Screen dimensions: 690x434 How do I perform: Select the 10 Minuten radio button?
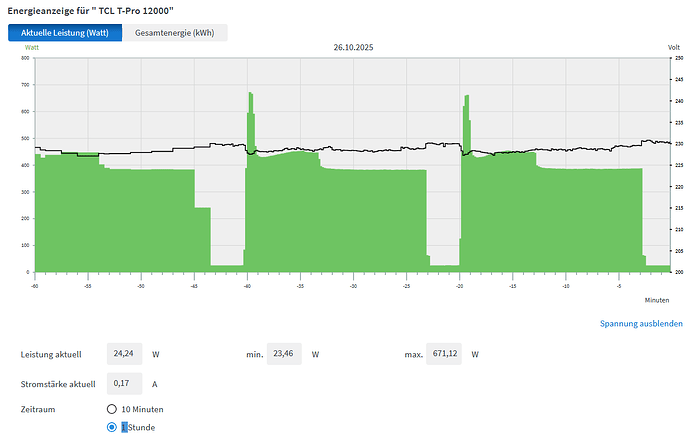tap(112, 410)
